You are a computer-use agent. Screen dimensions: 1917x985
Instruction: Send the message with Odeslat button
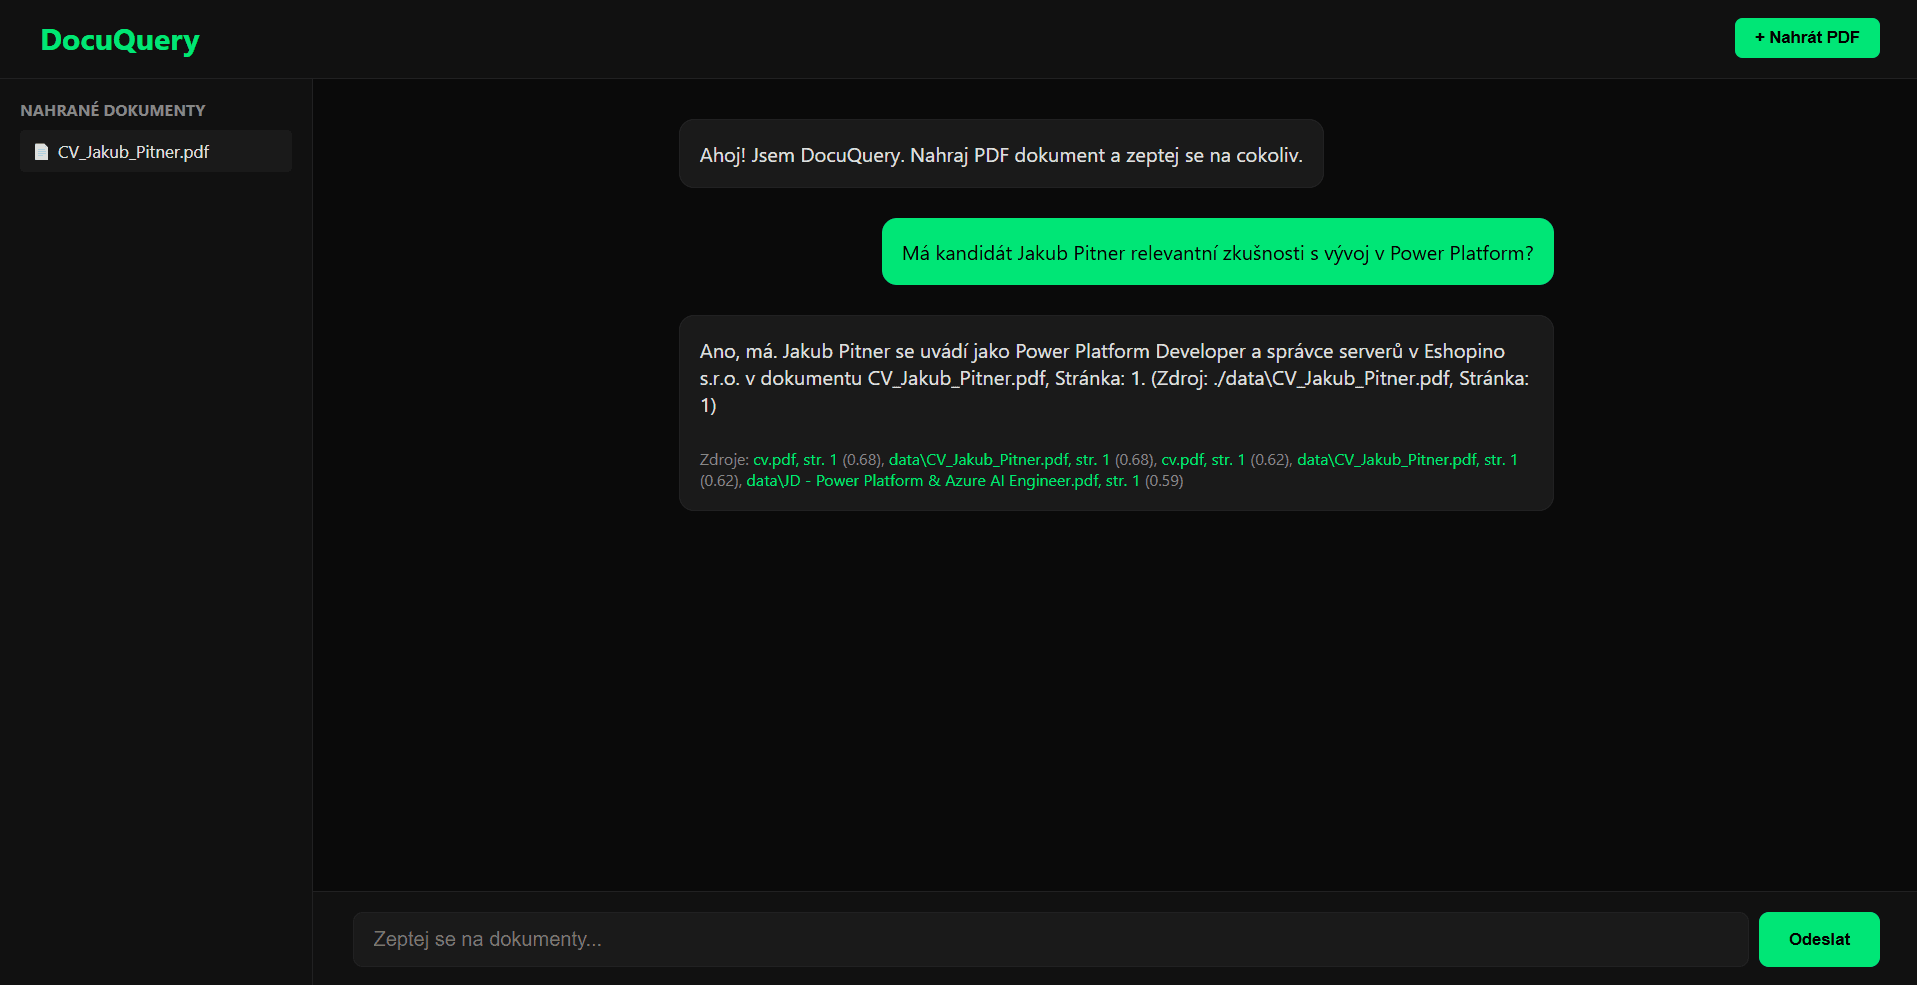coord(1819,939)
